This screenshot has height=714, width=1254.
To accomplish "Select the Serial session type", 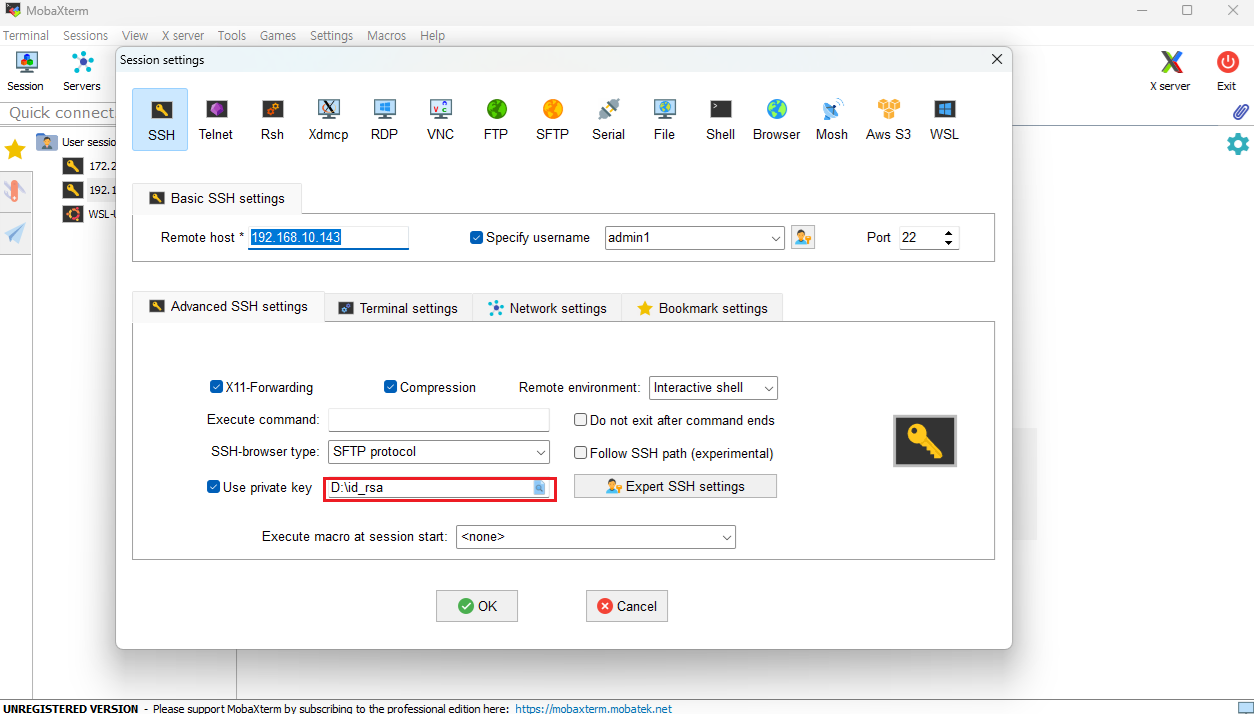I will coord(608,119).
